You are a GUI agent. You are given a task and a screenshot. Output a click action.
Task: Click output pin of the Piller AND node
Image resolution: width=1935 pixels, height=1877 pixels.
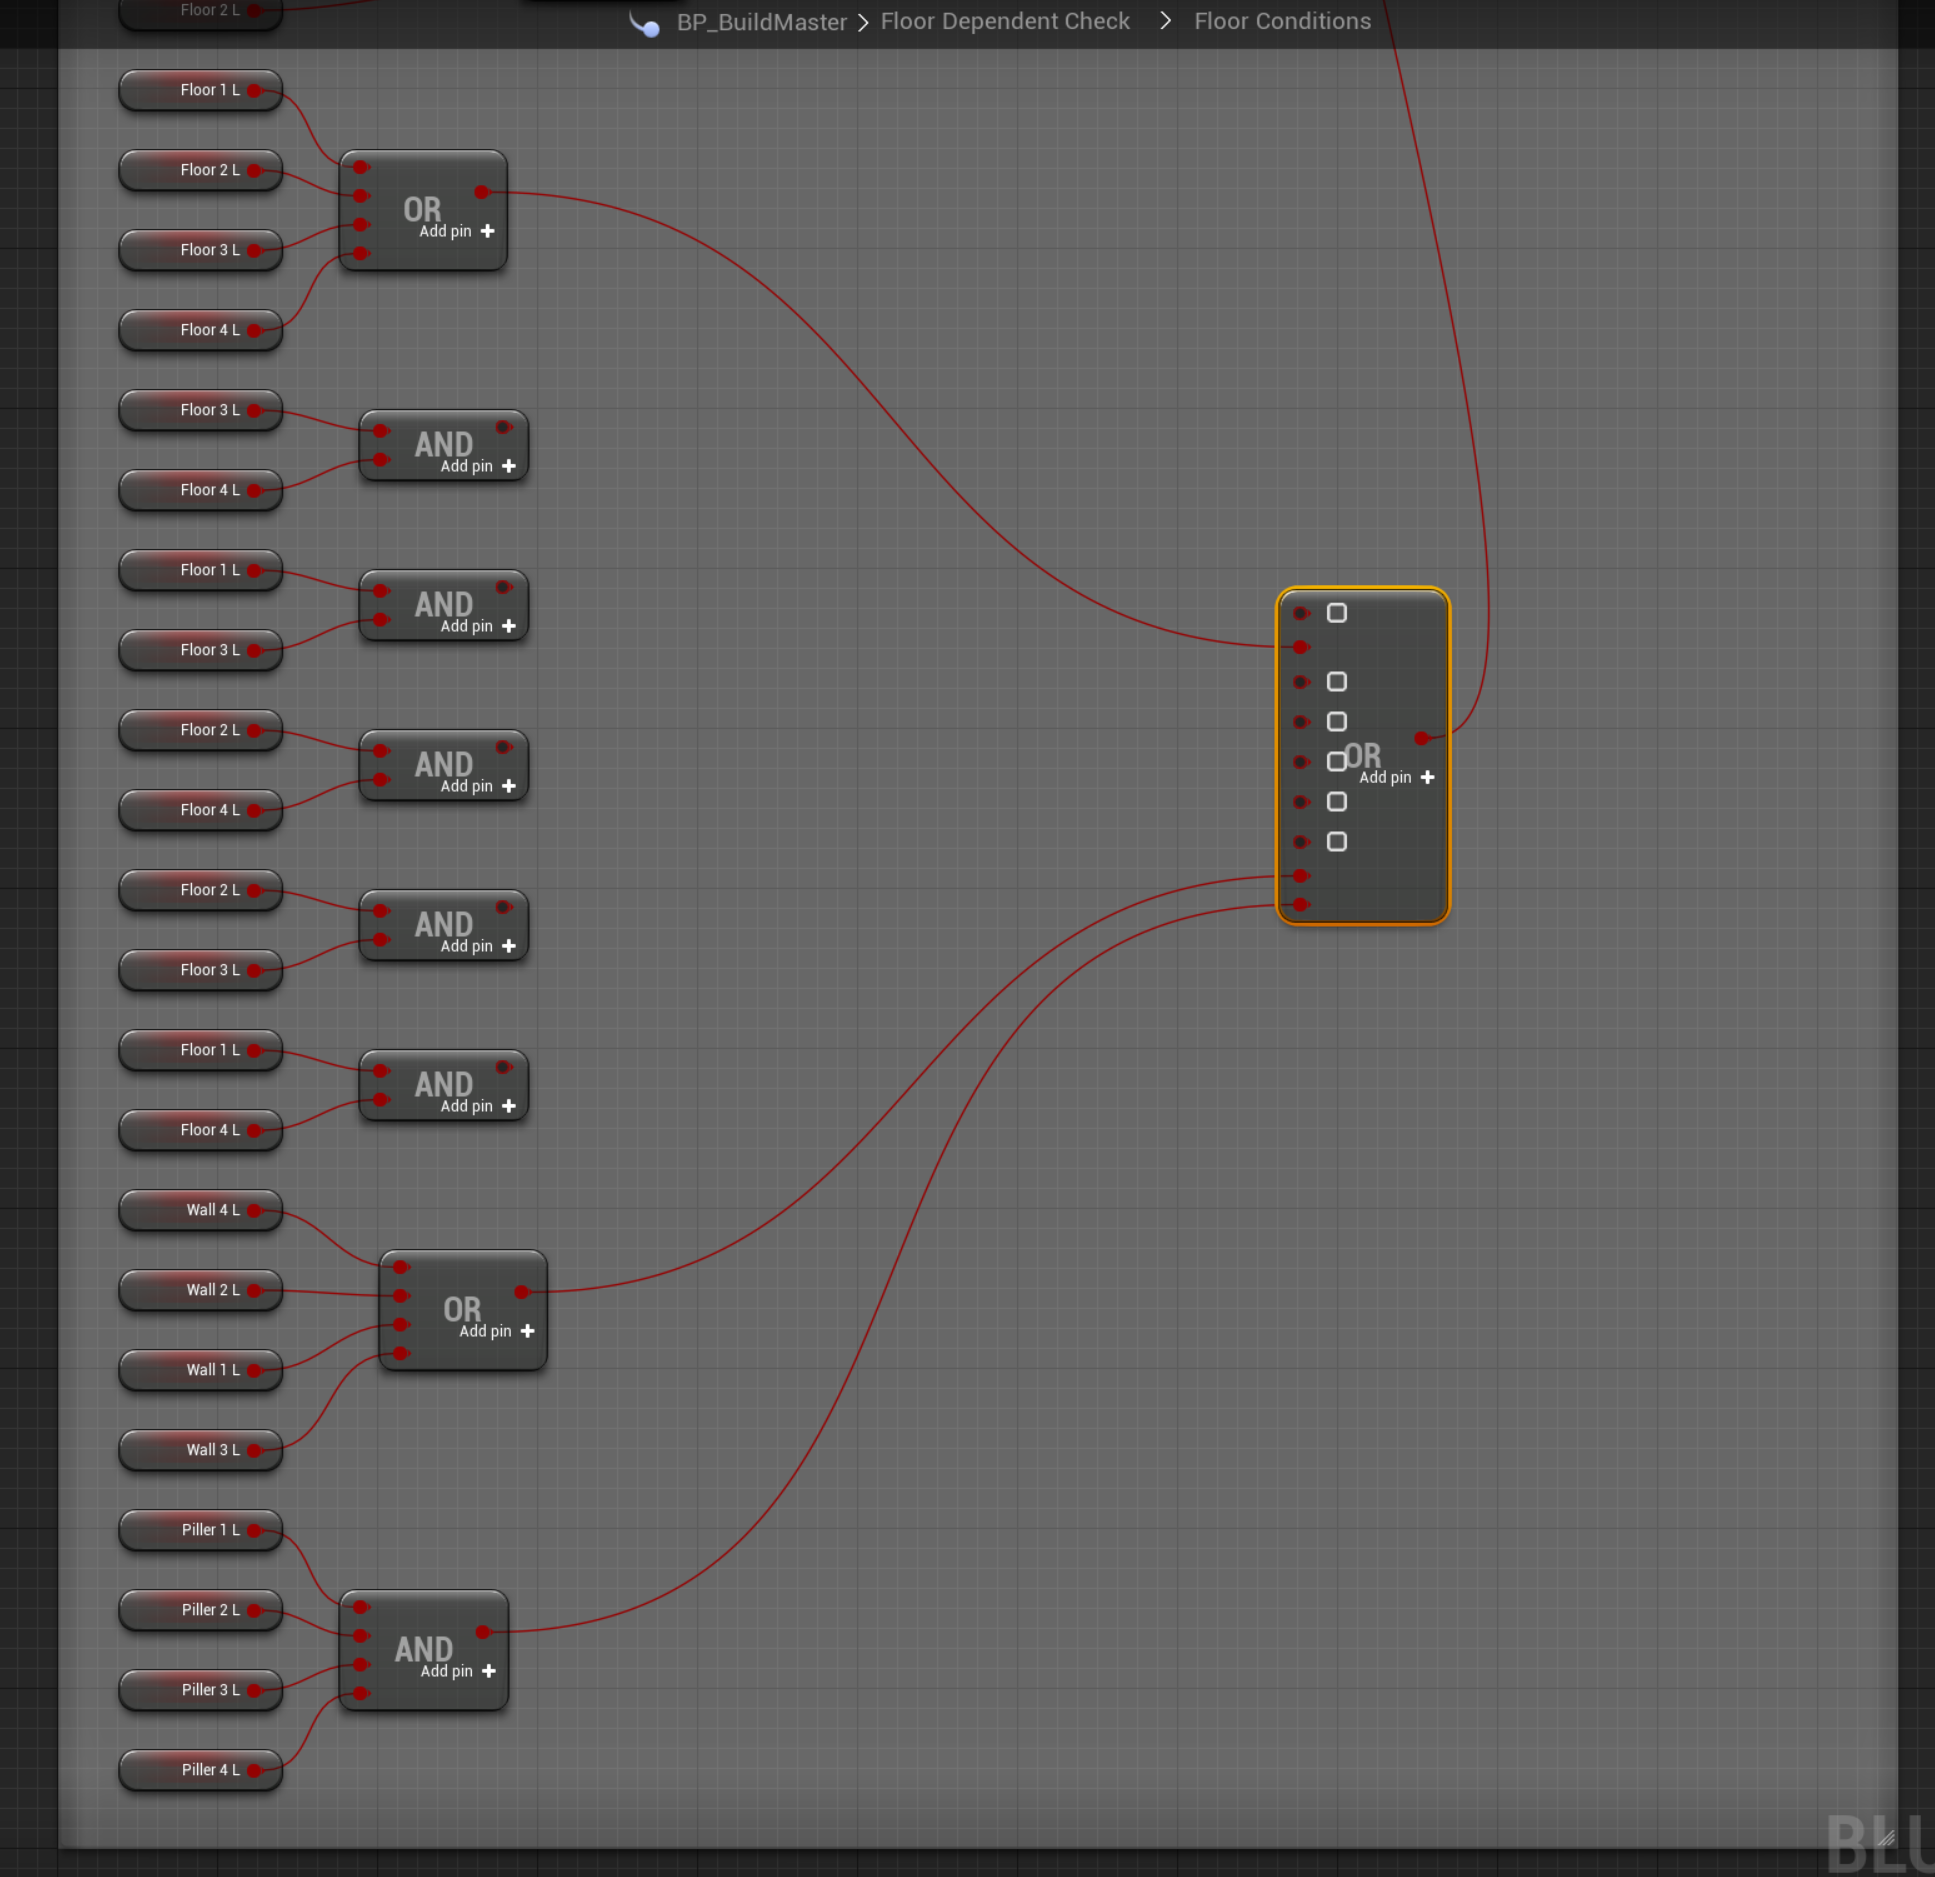tap(483, 1632)
